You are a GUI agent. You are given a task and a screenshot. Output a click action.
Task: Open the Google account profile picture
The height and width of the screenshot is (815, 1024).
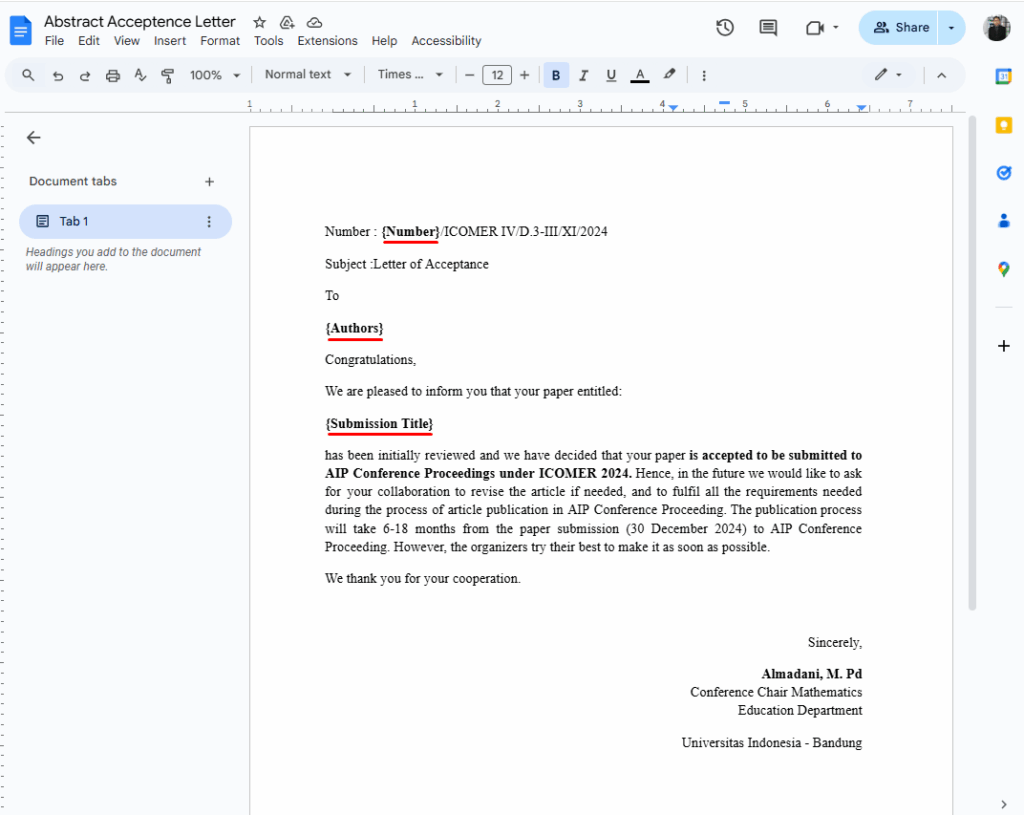pyautogui.click(x=997, y=27)
